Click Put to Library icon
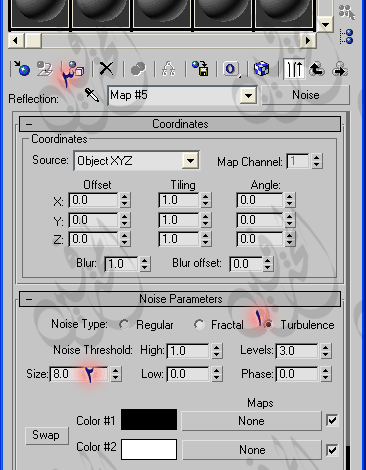Screen dimensions: 366x470 click(x=200, y=68)
